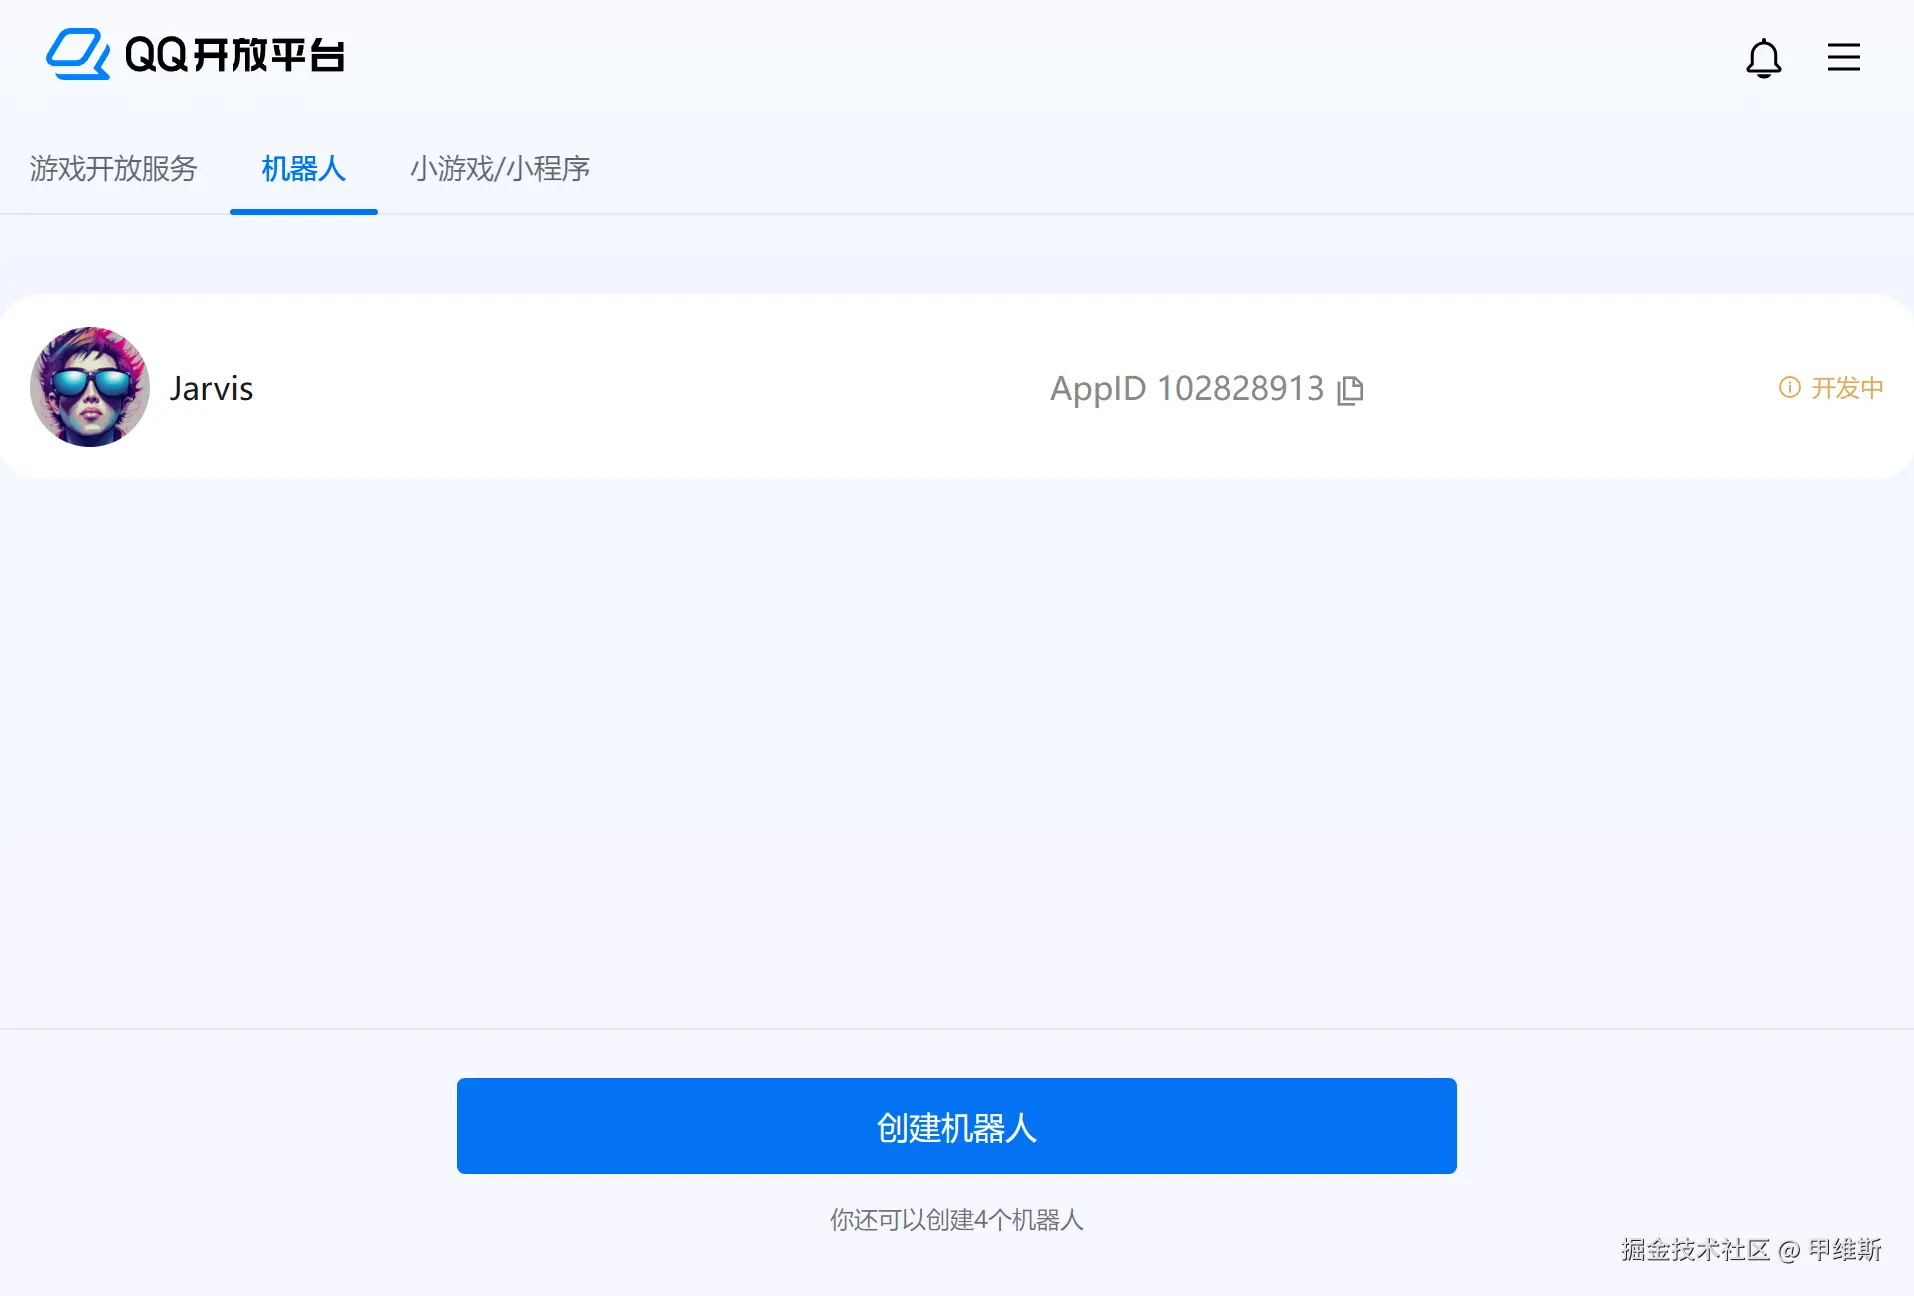Click the QQ Open Platform logo icon
The width and height of the screenshot is (1914, 1296).
click(x=78, y=54)
